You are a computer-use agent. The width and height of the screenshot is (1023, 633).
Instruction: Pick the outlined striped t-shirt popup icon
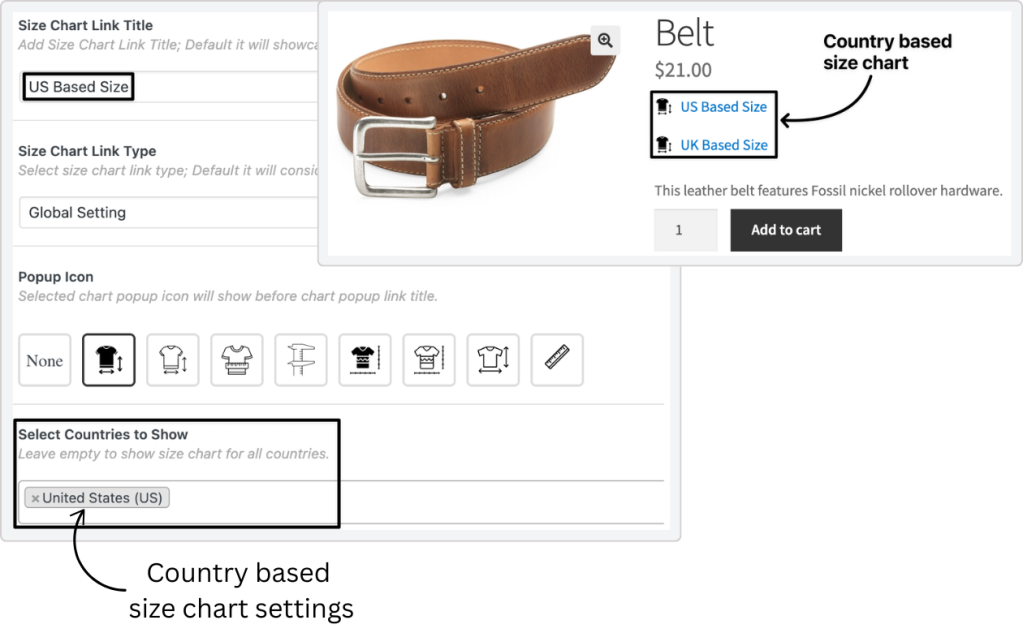[429, 361]
